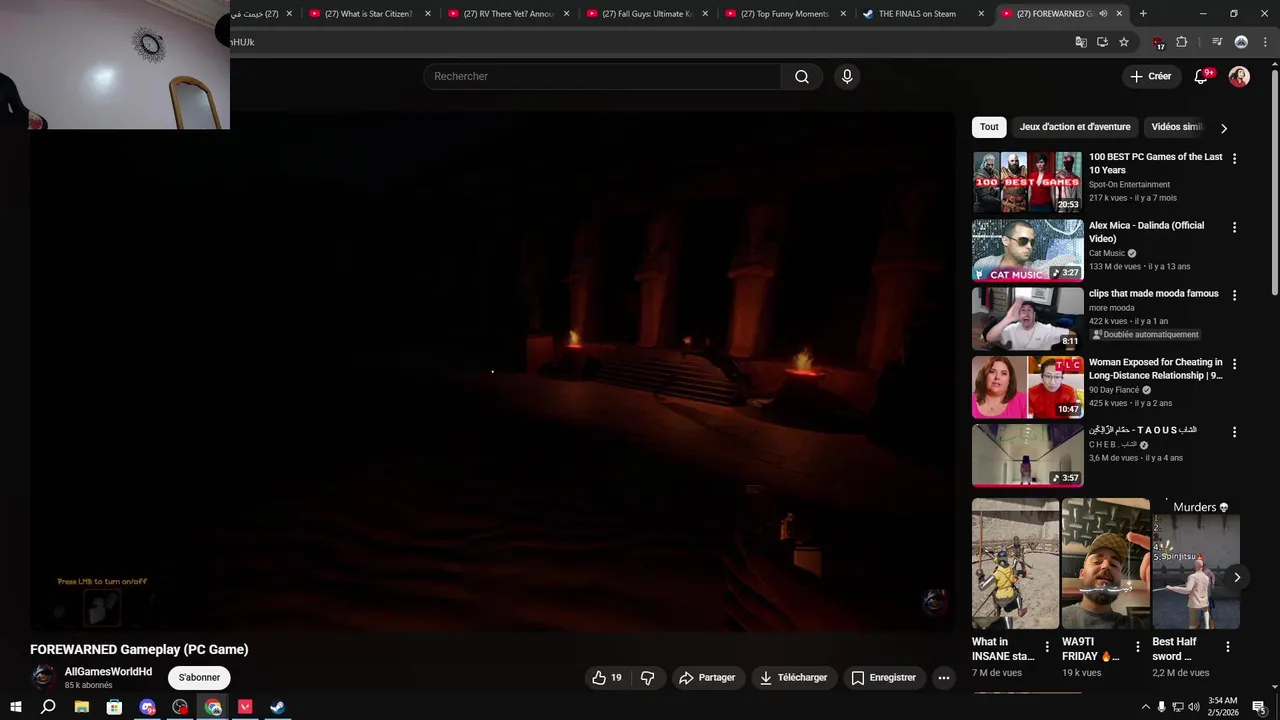Click the Enregistrer save button
This screenshot has height=720, width=1280.
tap(883, 678)
